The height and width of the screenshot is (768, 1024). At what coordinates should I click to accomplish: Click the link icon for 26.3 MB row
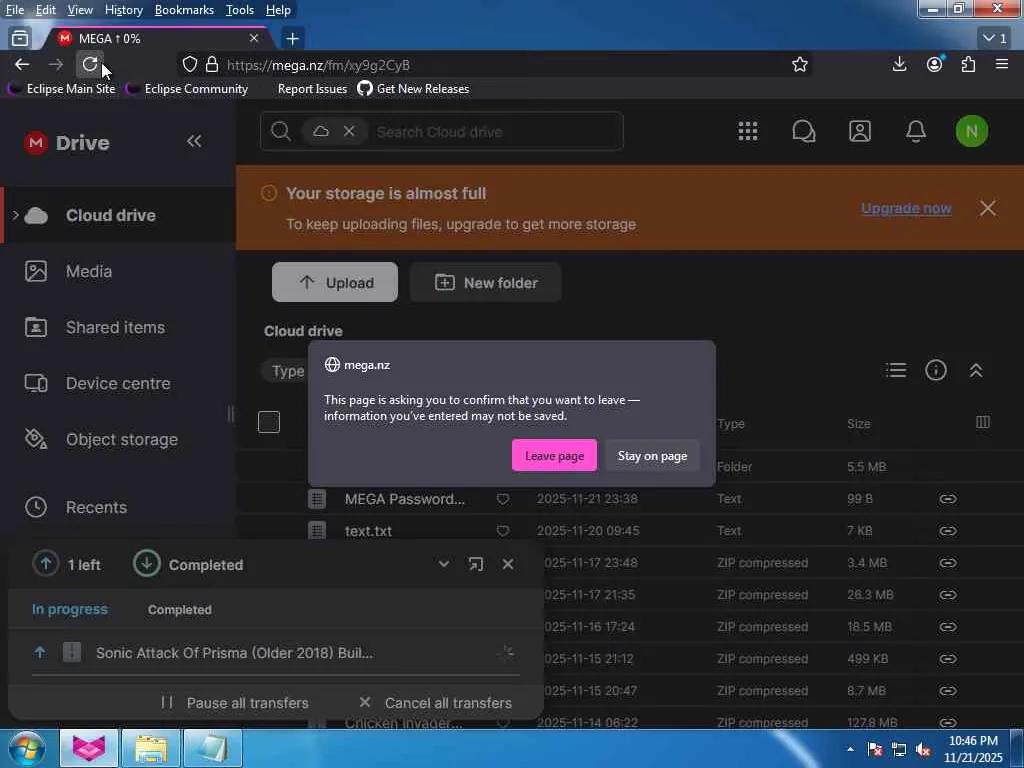click(x=948, y=595)
